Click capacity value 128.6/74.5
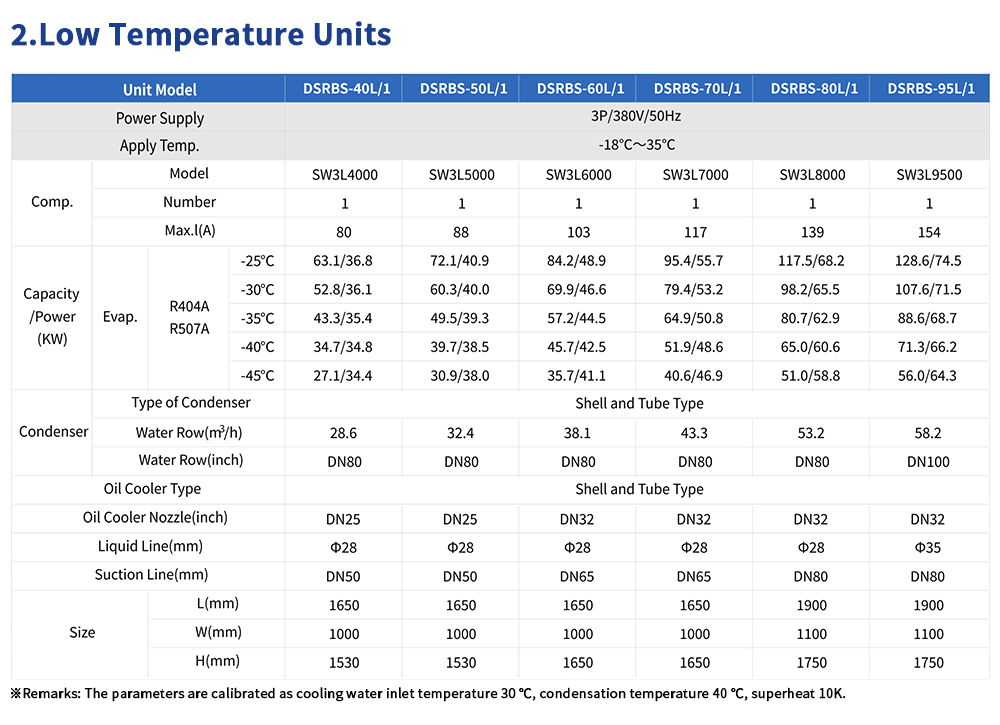Viewport: 1000px width, 725px height. point(928,261)
